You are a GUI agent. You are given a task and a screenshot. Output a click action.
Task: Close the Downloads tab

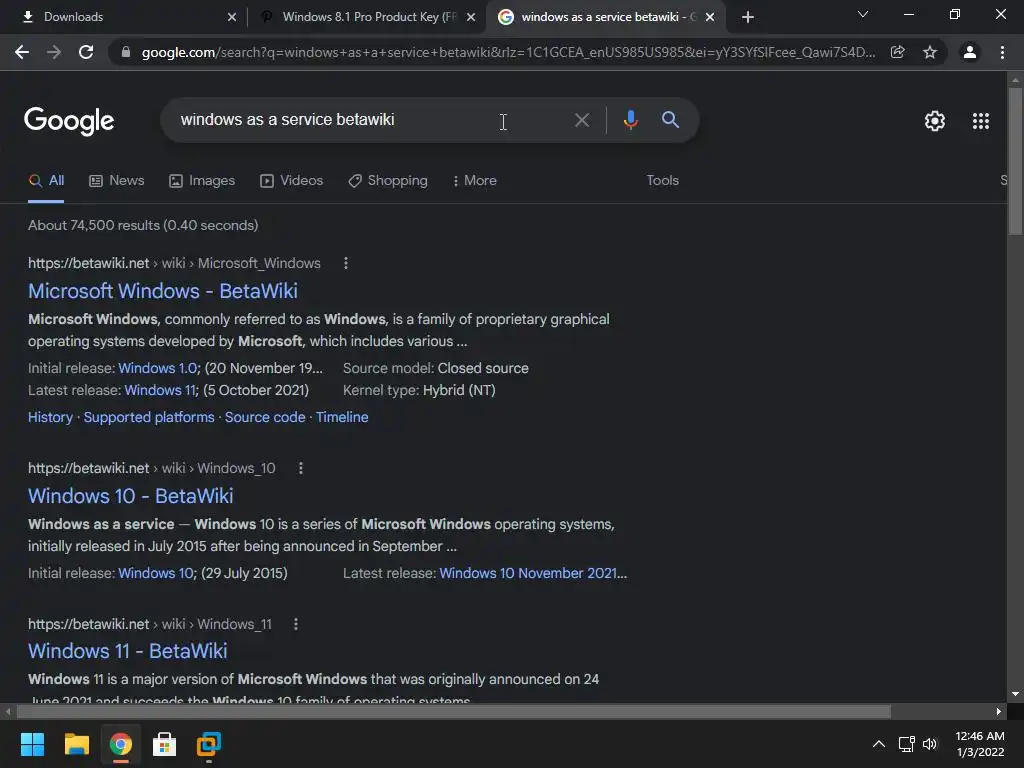[x=232, y=17]
